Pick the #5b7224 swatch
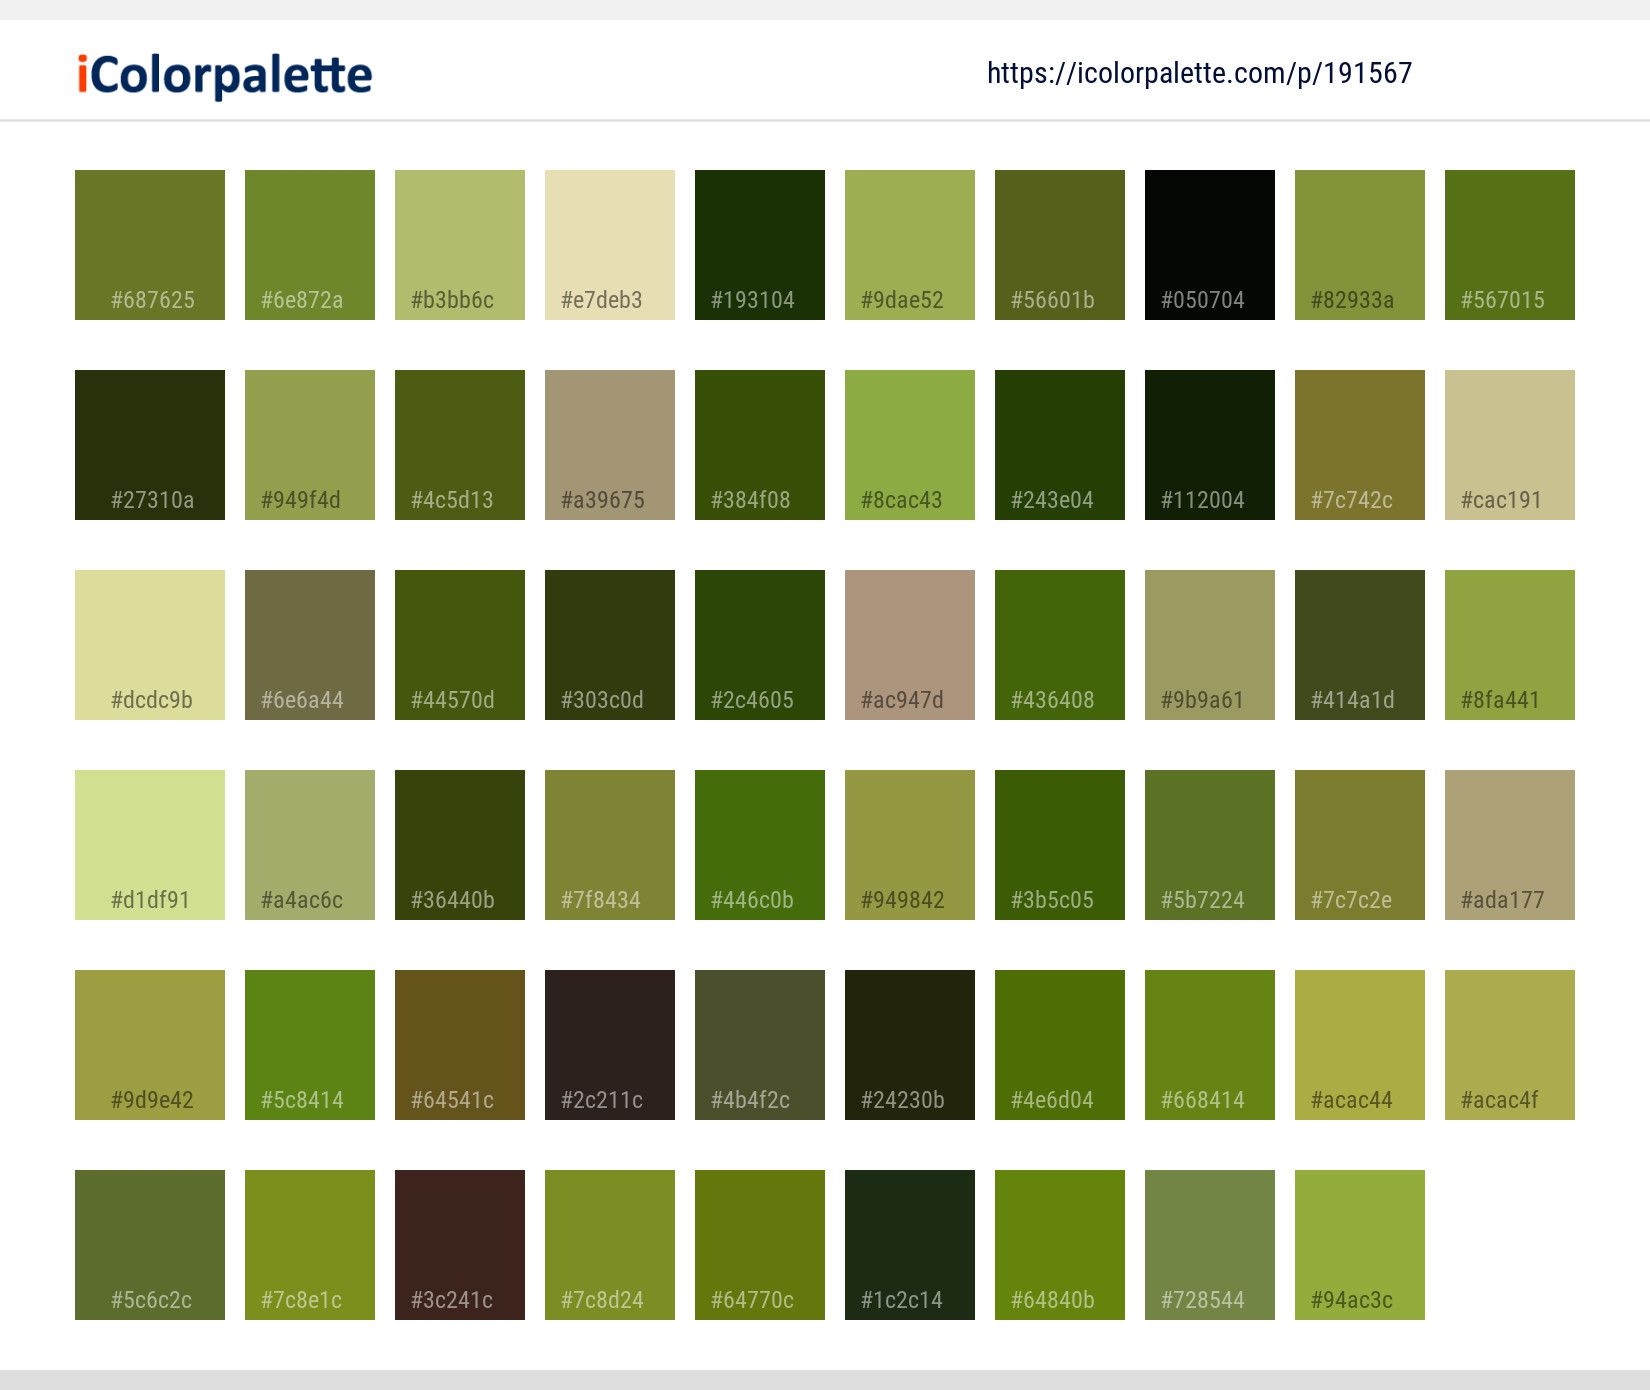The width and height of the screenshot is (1650, 1390). pos(1210,845)
